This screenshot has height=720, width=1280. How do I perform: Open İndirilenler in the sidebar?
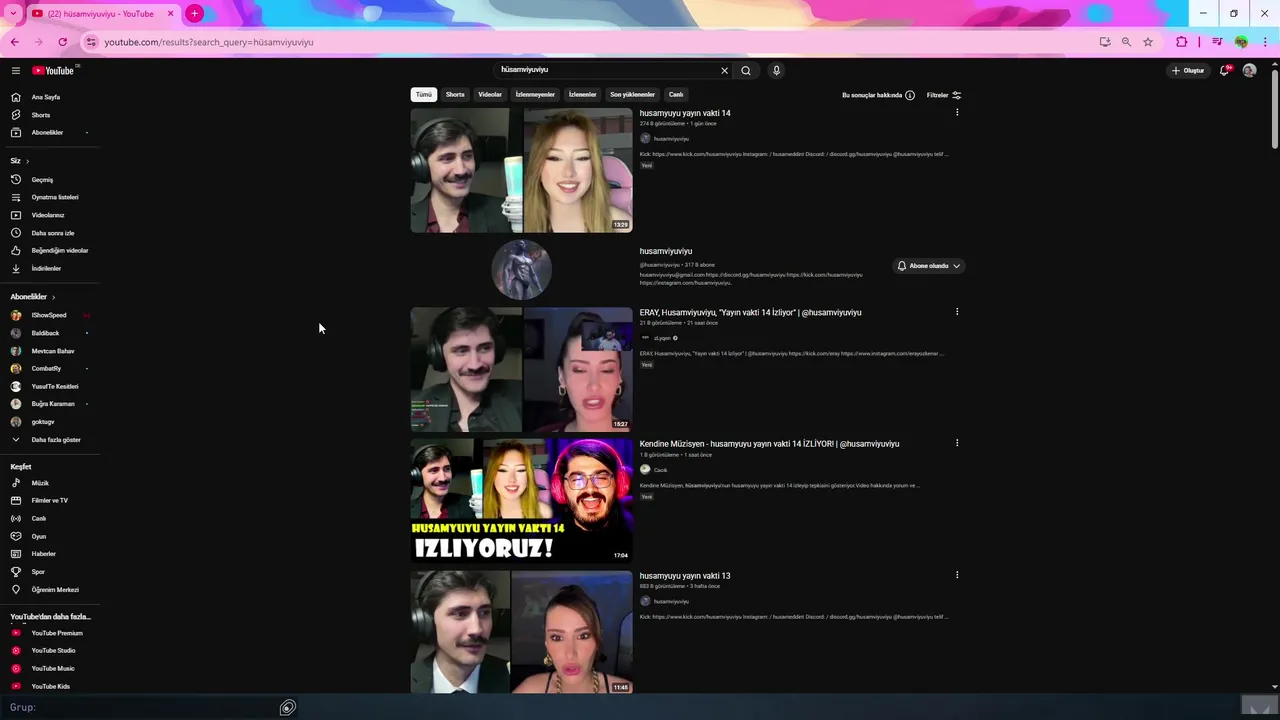click(x=50, y=268)
